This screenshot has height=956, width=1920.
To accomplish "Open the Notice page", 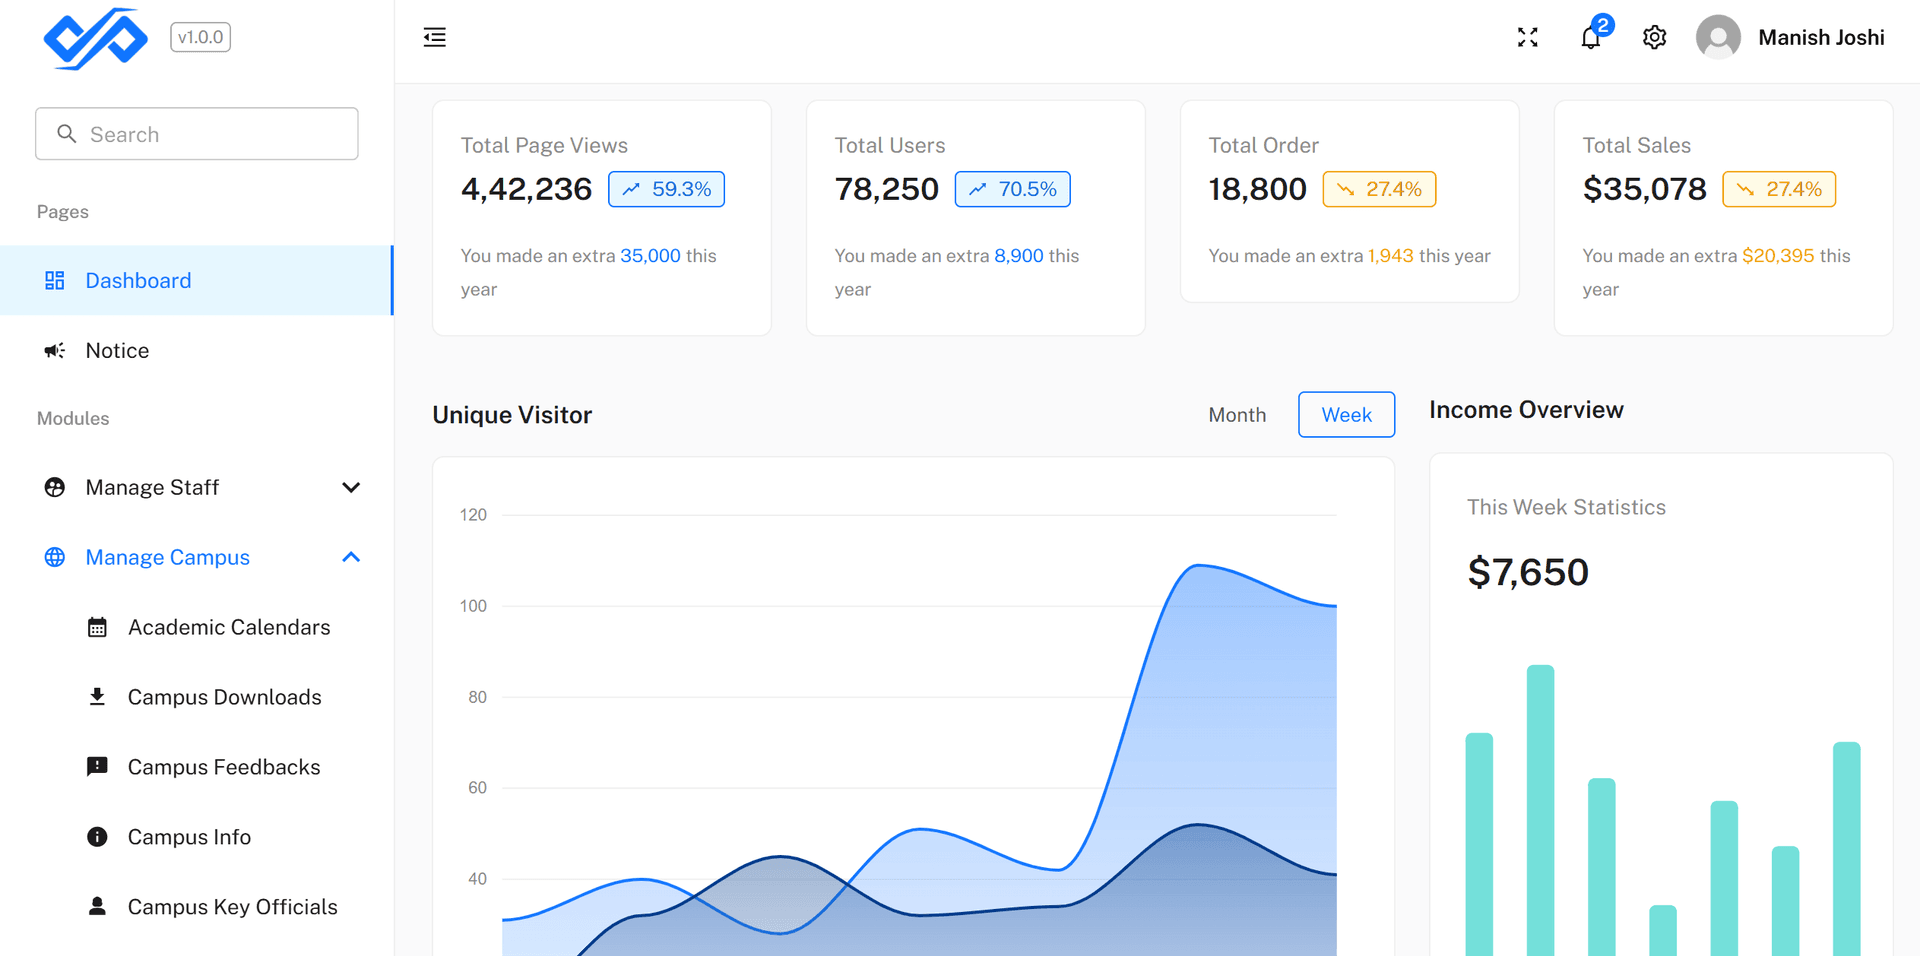I will (197, 350).
